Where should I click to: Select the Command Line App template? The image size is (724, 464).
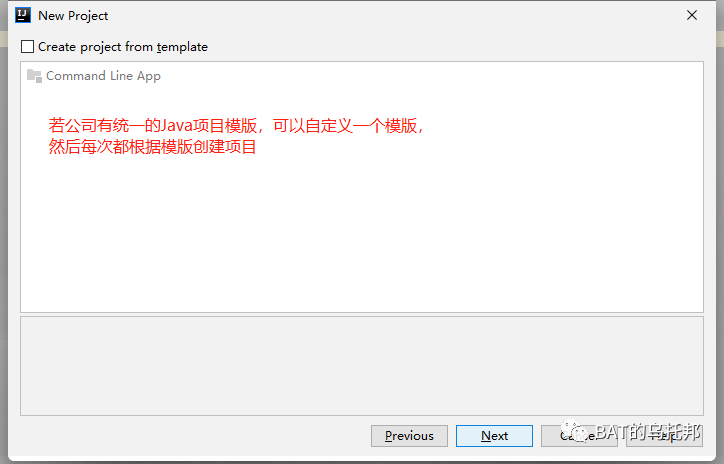coord(102,76)
